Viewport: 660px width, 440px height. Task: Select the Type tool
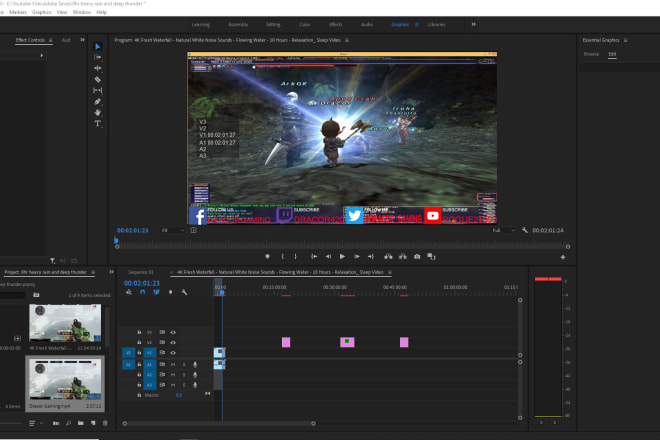point(98,123)
